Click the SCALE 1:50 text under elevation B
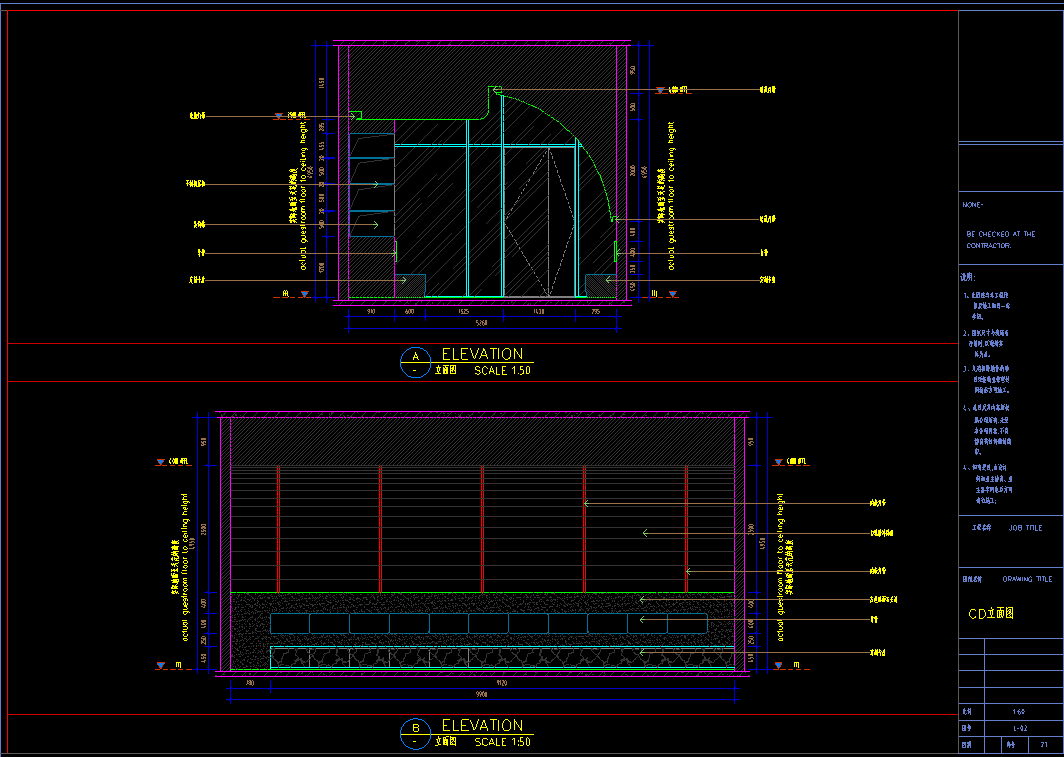Viewport: 1064px width, 757px height. coord(502,742)
